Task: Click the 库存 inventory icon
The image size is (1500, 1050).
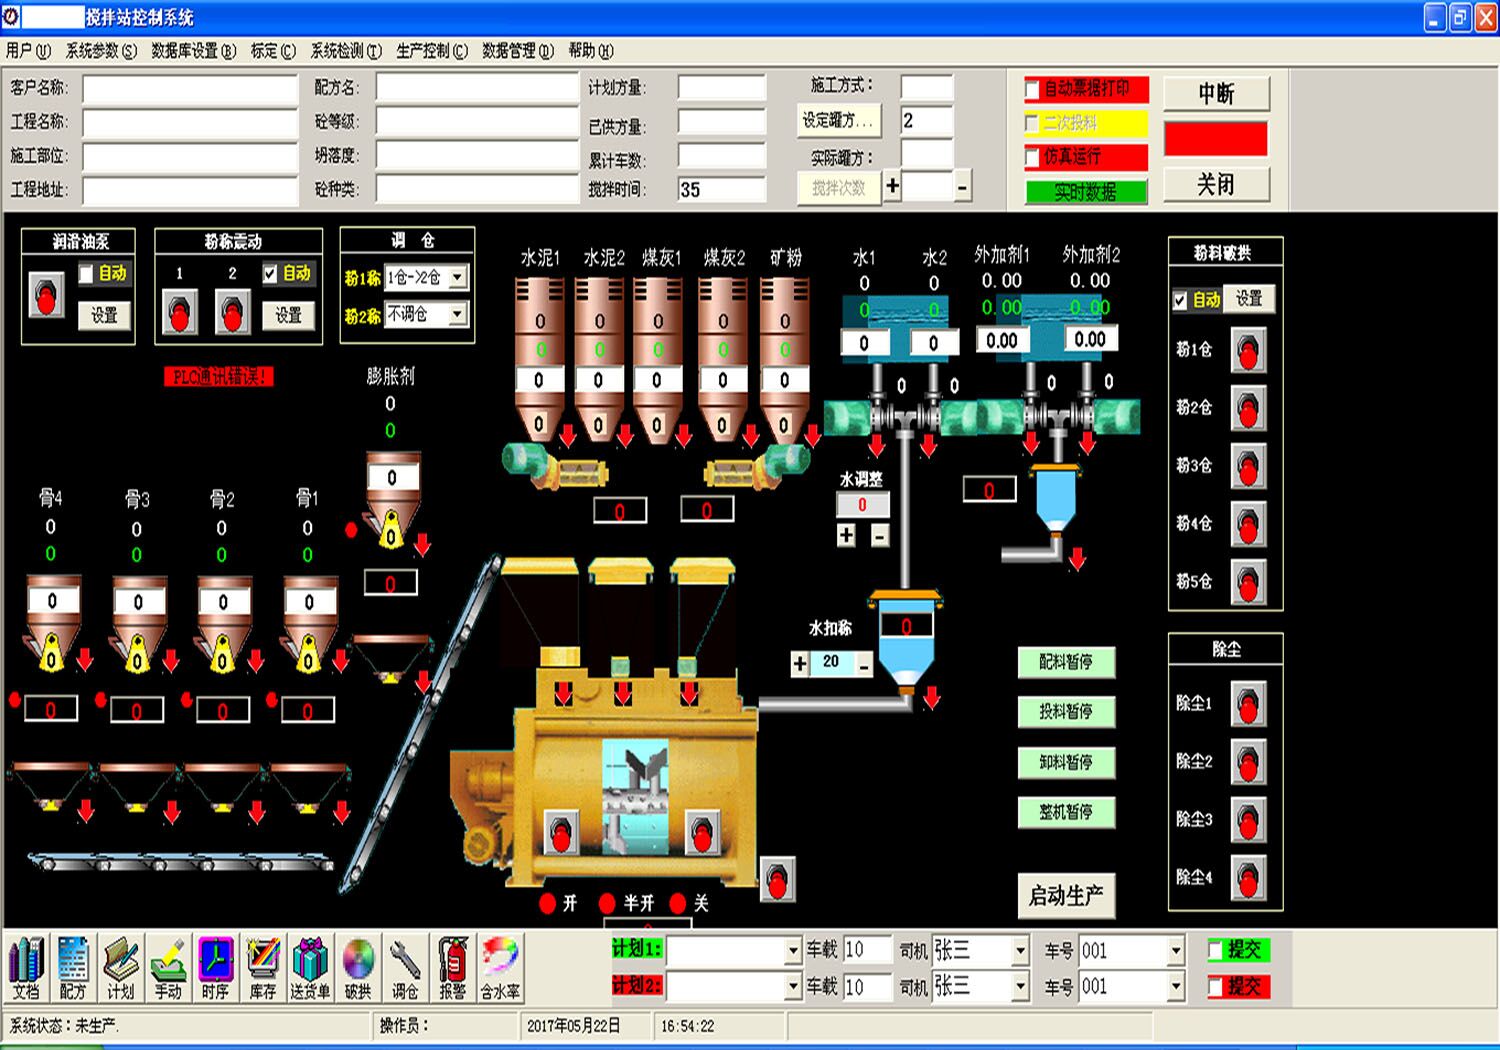Action: [263, 966]
